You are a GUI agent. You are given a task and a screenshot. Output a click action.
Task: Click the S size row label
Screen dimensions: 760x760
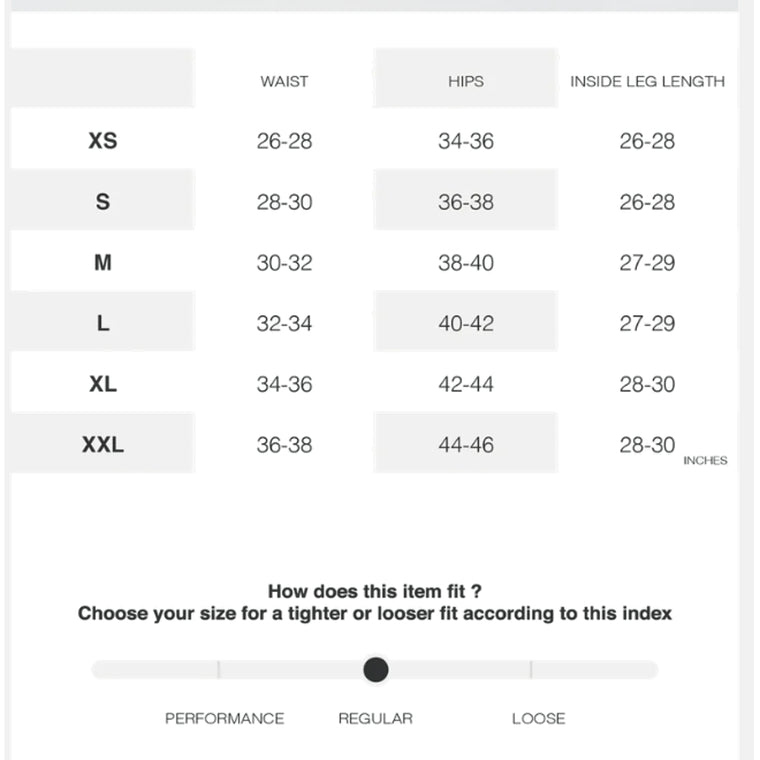point(103,202)
